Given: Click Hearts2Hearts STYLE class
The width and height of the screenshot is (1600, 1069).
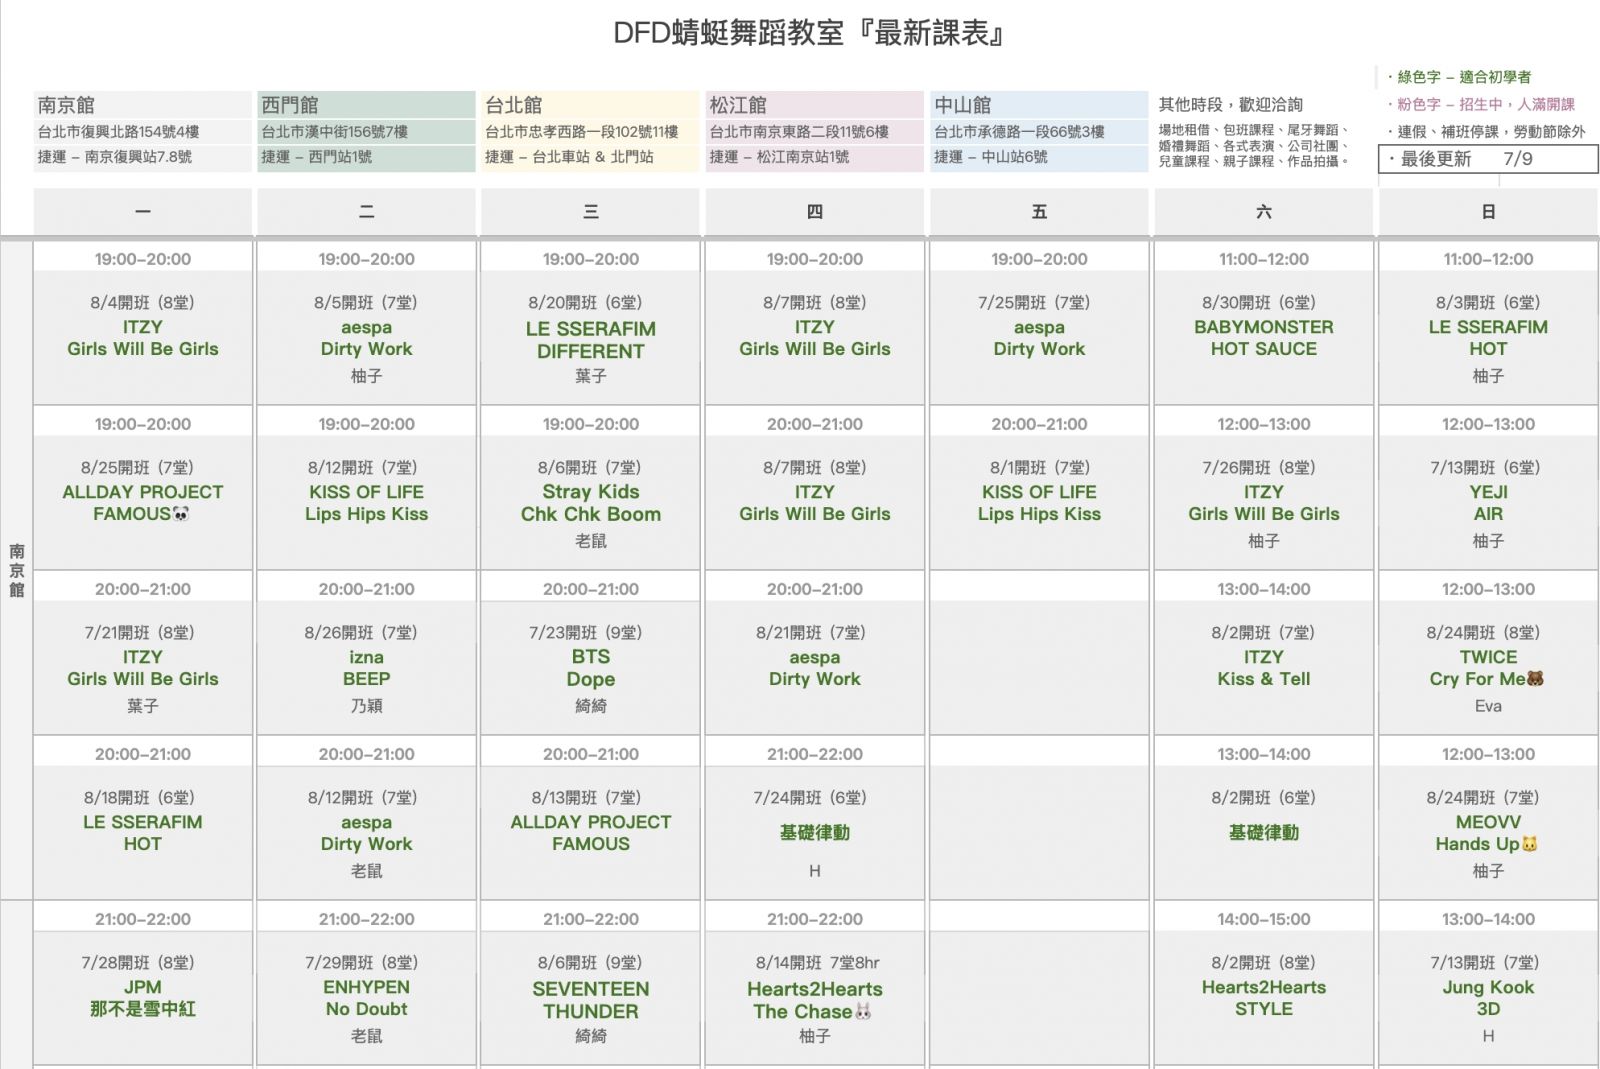Looking at the screenshot, I should 1264,998.
